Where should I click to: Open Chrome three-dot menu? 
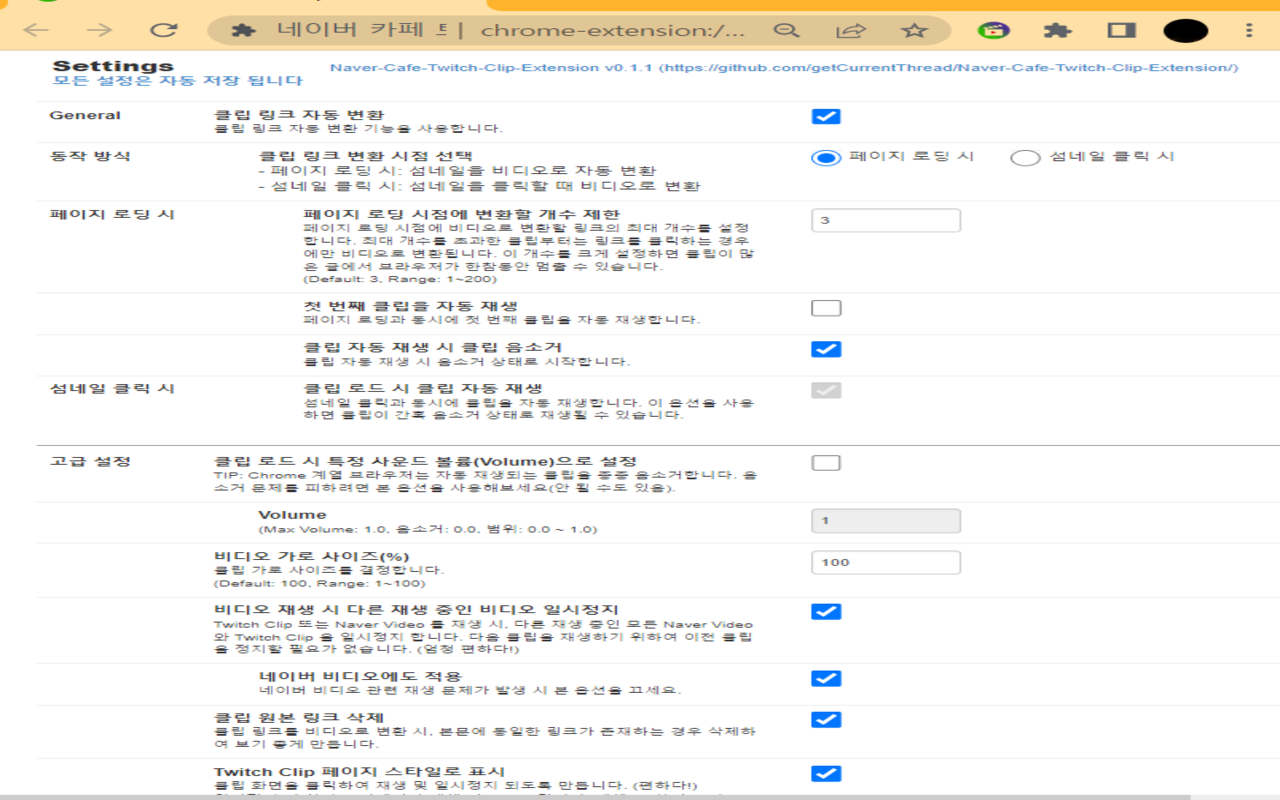click(x=1250, y=31)
